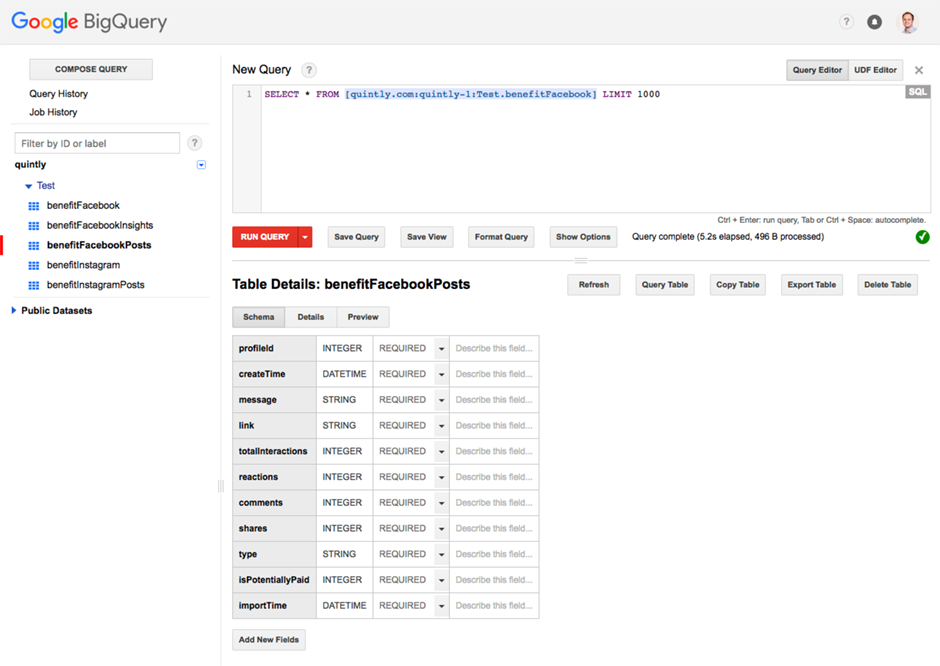Click the Google BigQuery logo

(x=89, y=22)
